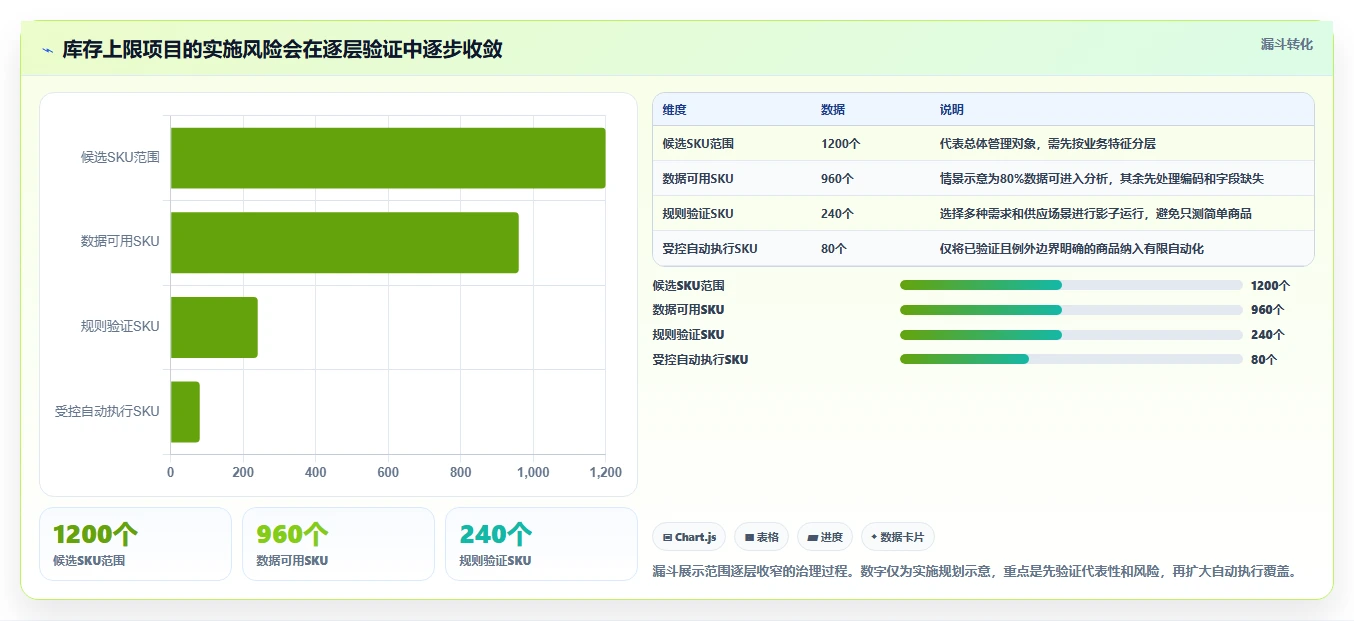Viewport: 1354px width, 621px height.
Task: Open the 1200个 候选SKU范围 stat card
Action: [x=135, y=544]
